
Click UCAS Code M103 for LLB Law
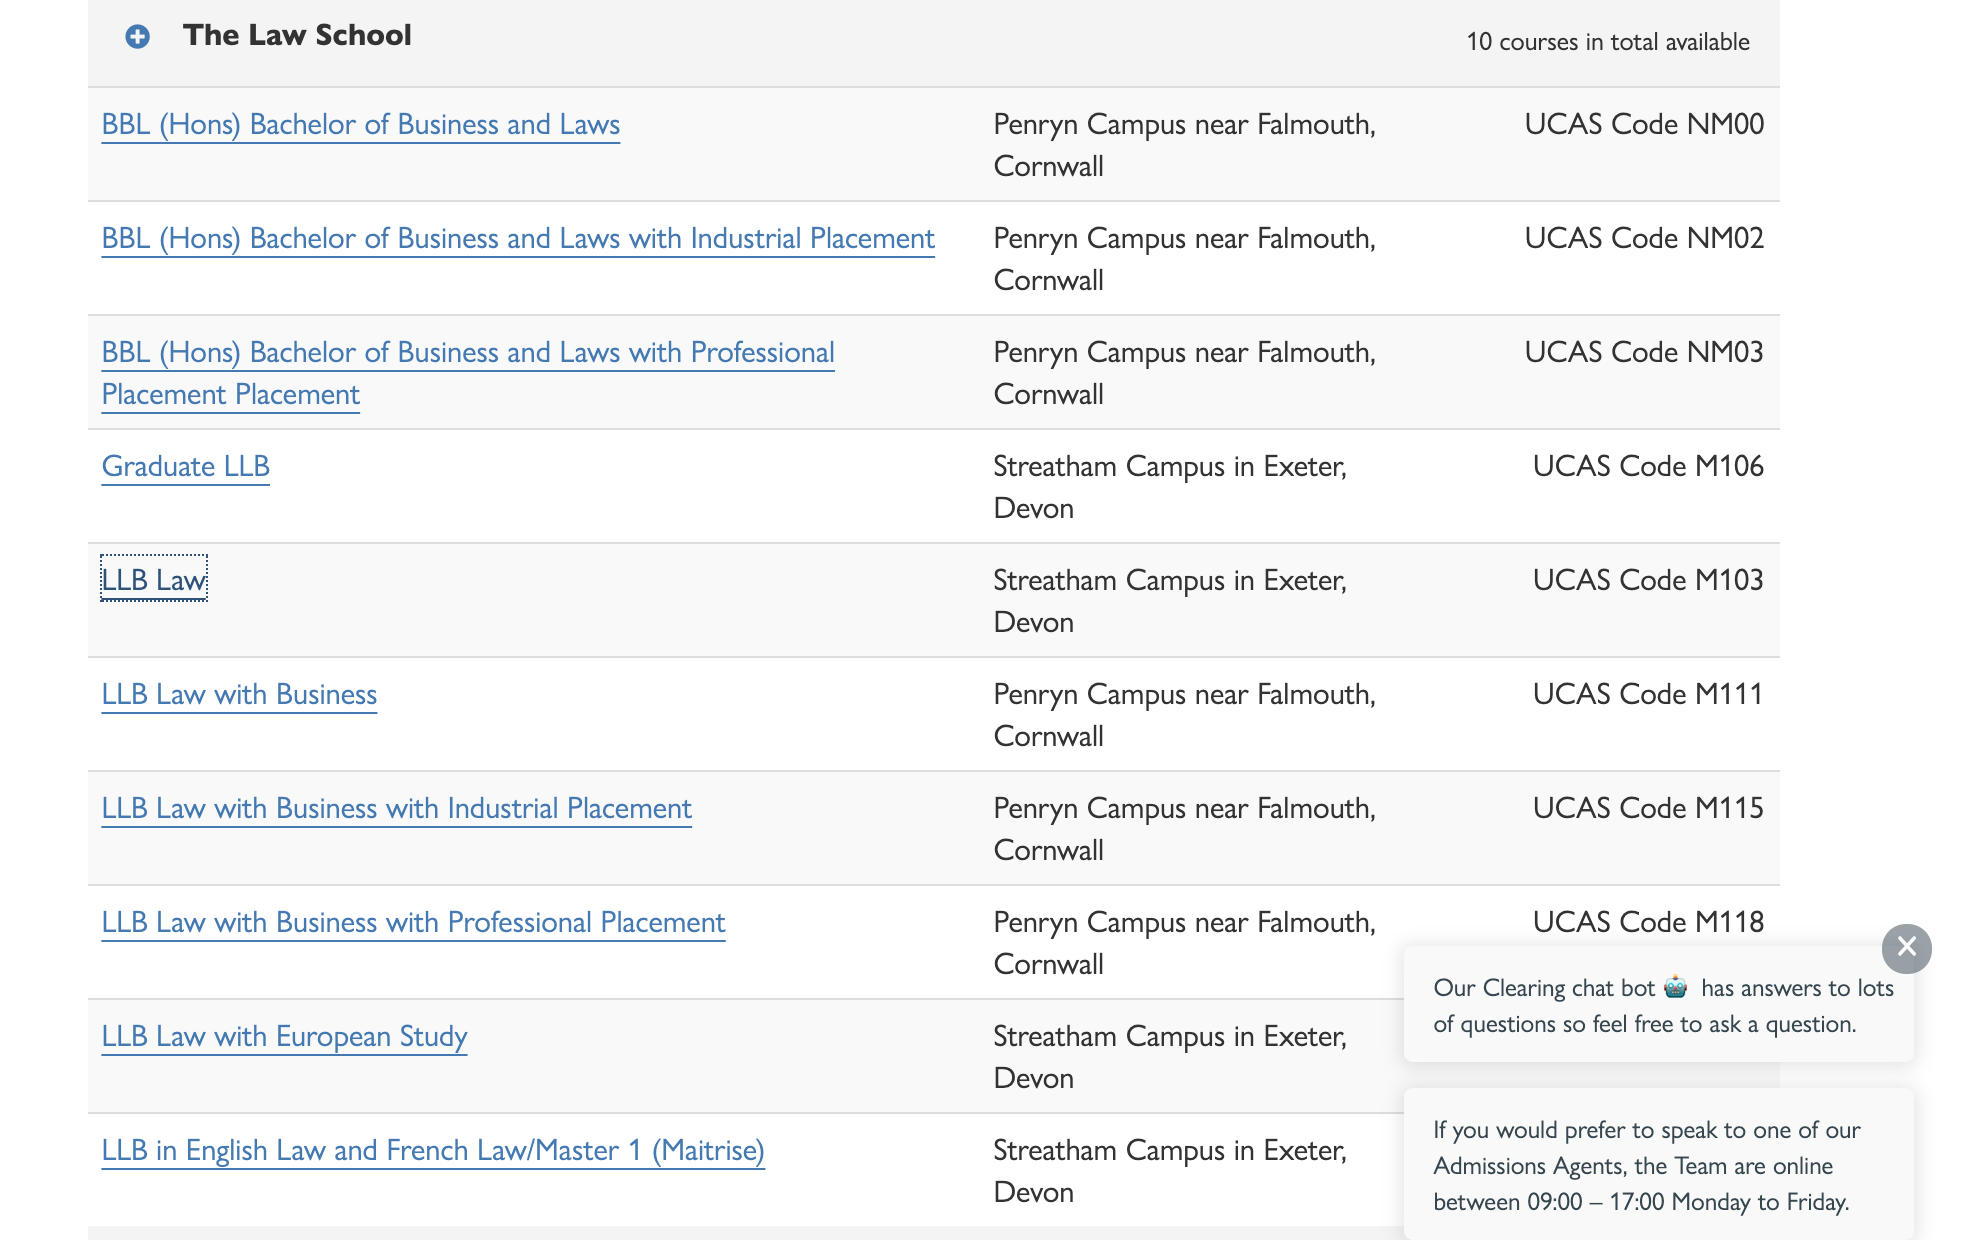pos(1647,580)
